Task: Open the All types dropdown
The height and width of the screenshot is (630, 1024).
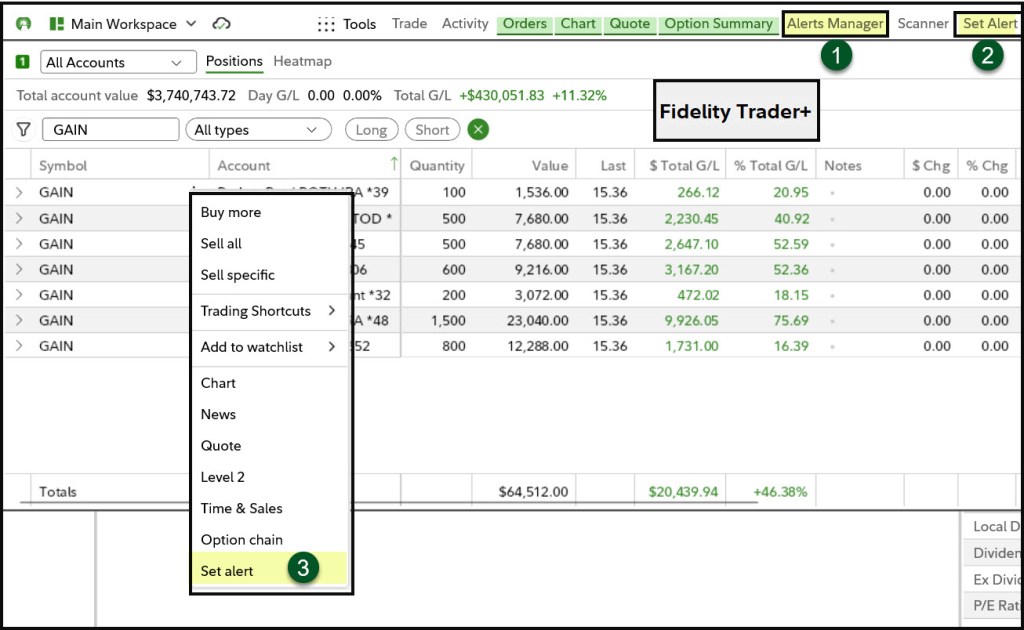Action: (258, 130)
